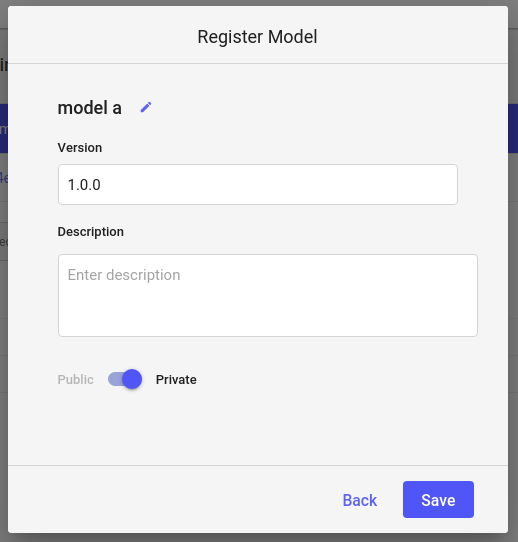
Task: Select the Public label next to the switch
Action: click(75, 380)
